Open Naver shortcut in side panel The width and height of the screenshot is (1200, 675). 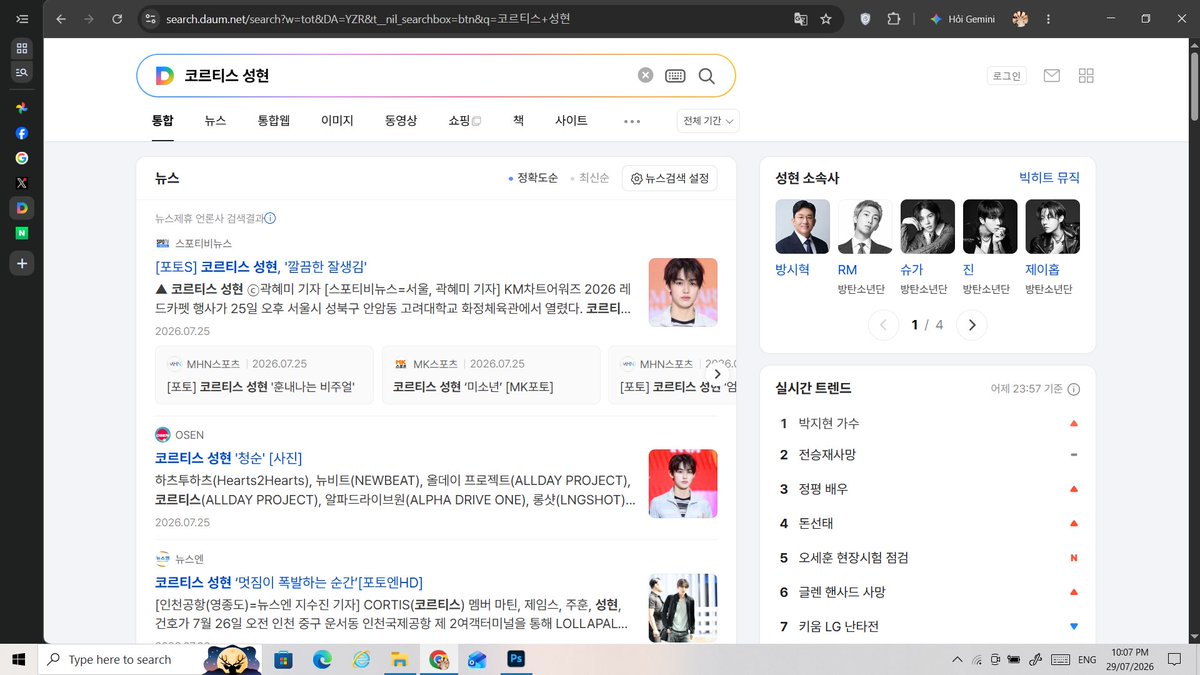22,233
